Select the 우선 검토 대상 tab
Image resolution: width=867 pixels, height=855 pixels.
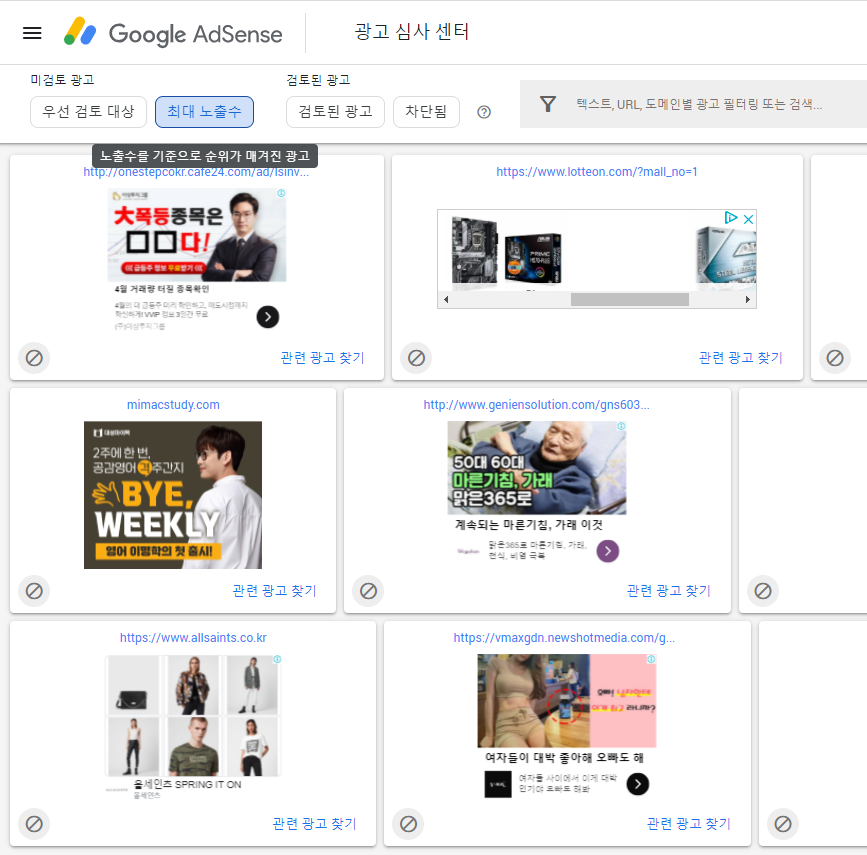88,112
